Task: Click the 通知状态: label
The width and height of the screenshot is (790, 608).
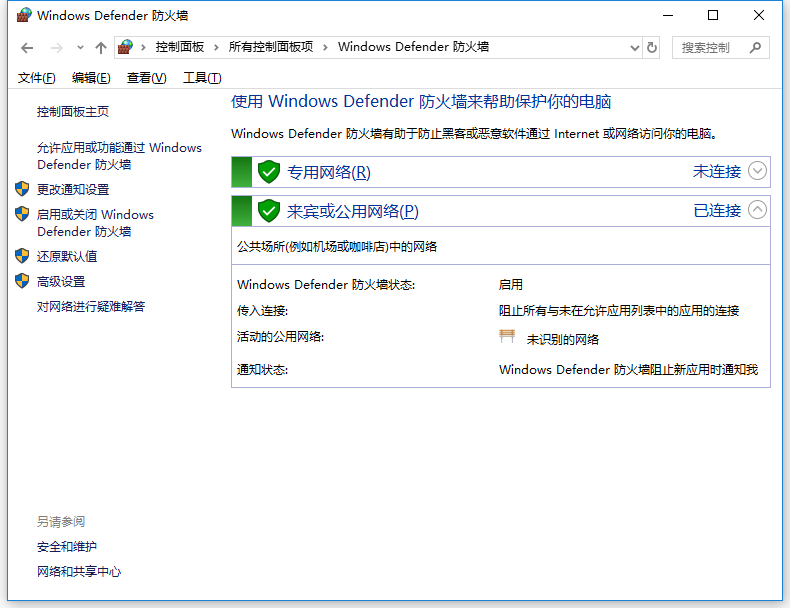Action: coord(262,370)
